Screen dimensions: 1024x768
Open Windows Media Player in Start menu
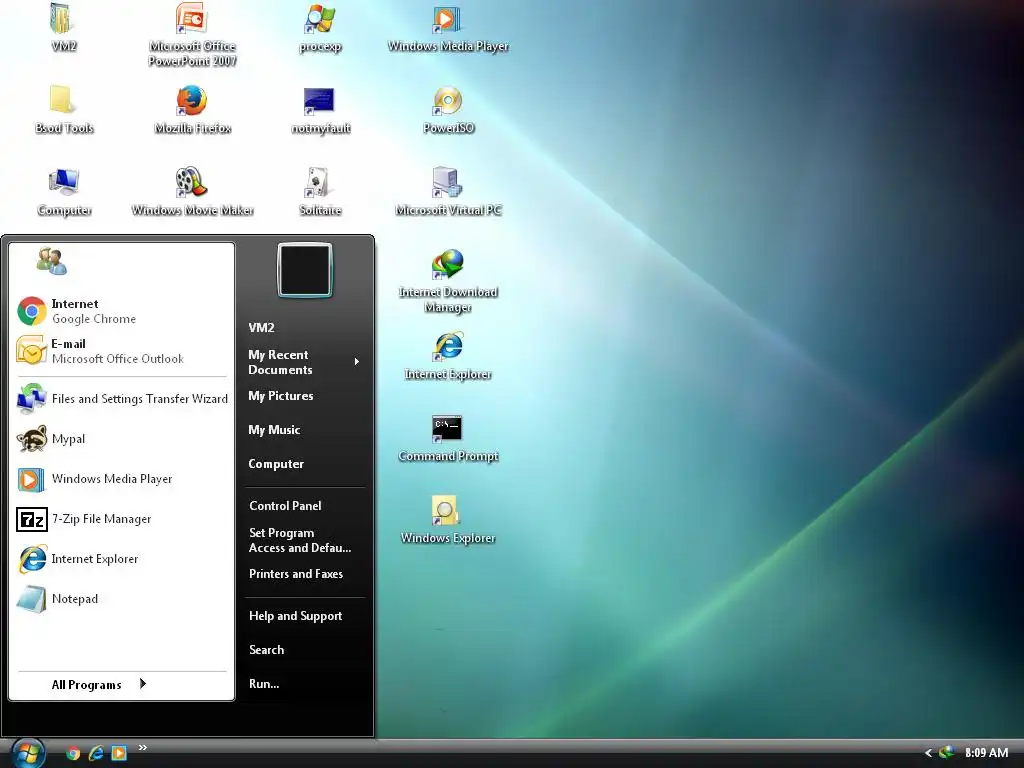pos(121,479)
